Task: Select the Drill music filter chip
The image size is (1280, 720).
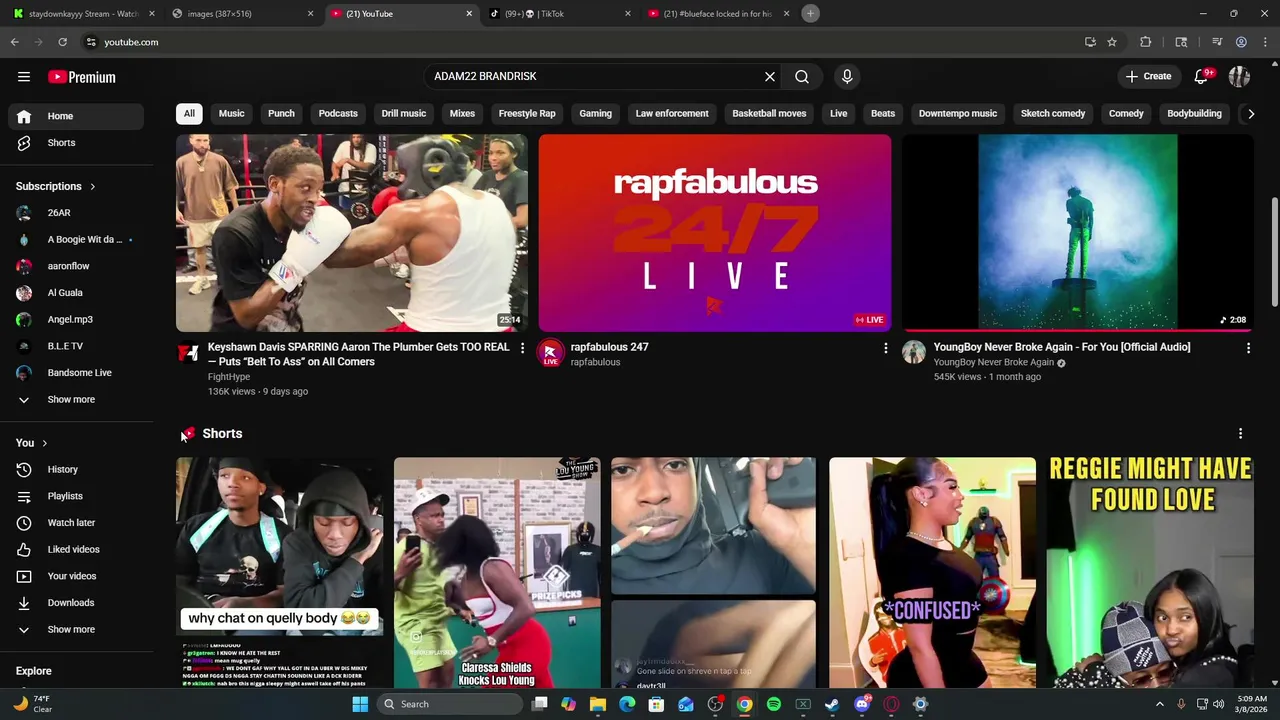Action: click(x=404, y=114)
